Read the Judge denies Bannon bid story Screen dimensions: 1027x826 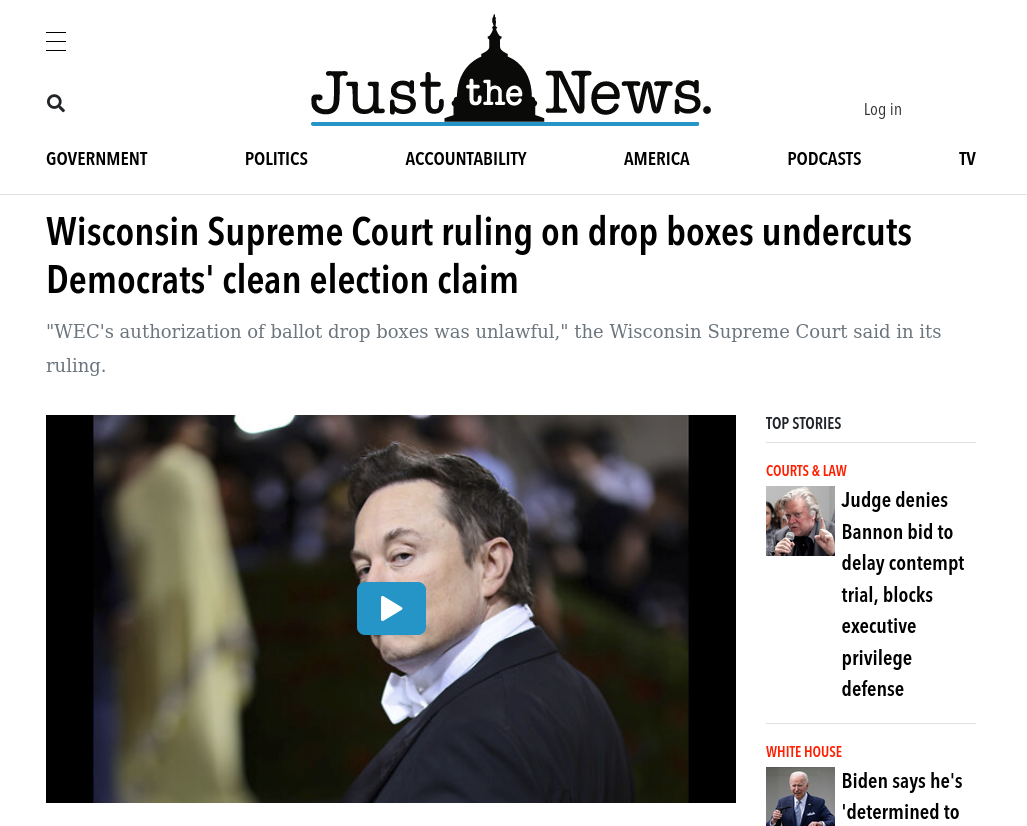[x=903, y=594]
